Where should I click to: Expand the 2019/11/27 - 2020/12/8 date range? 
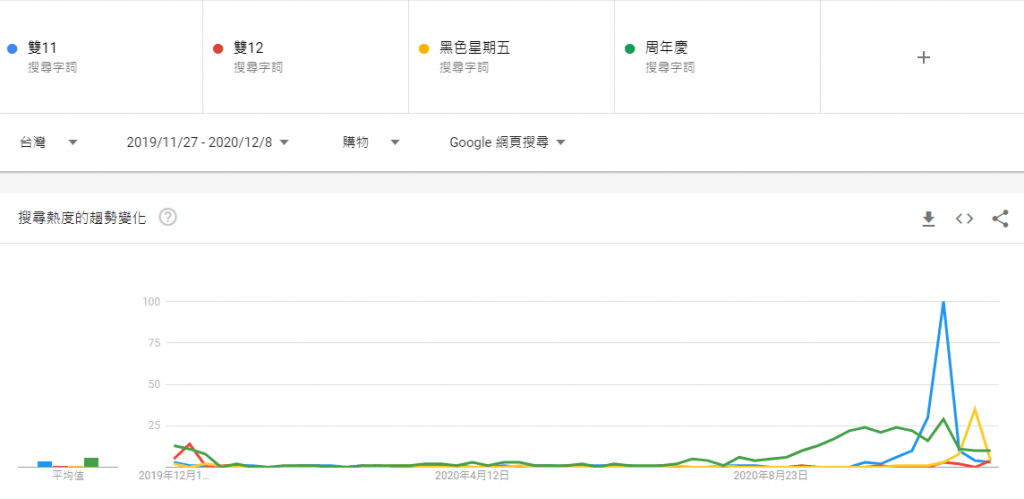[x=208, y=143]
